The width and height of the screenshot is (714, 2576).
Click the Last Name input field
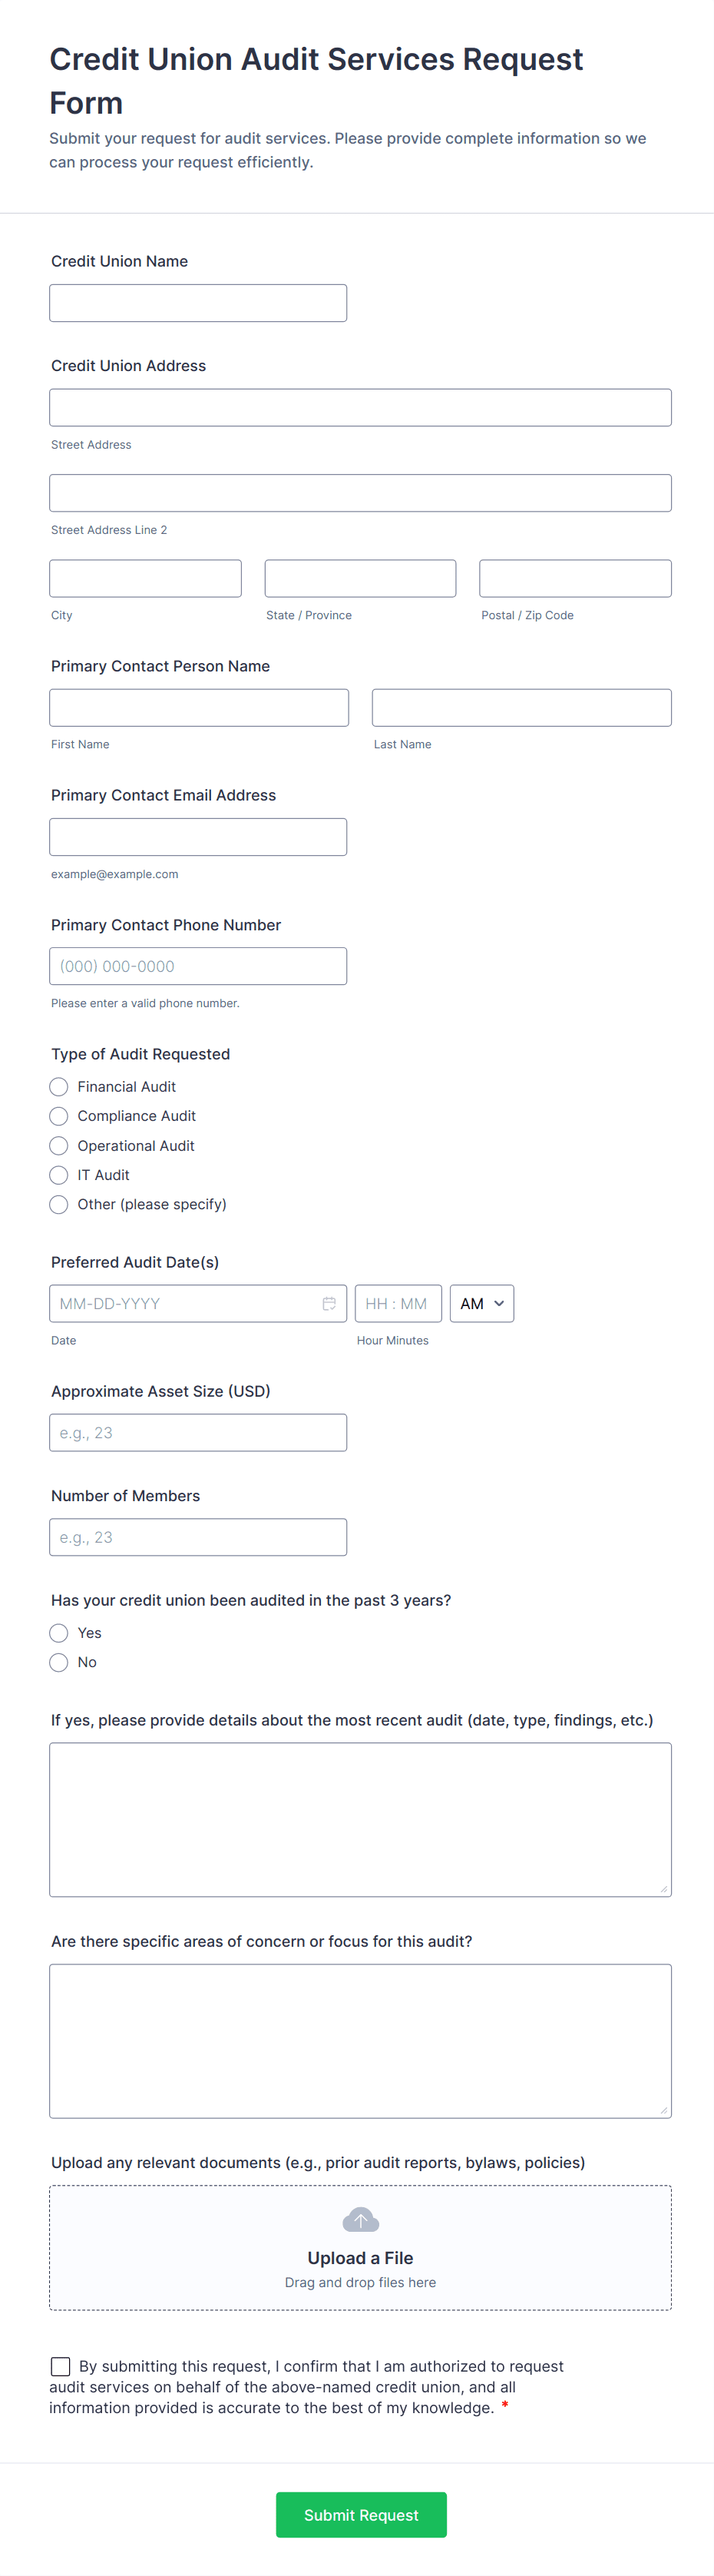coord(521,708)
